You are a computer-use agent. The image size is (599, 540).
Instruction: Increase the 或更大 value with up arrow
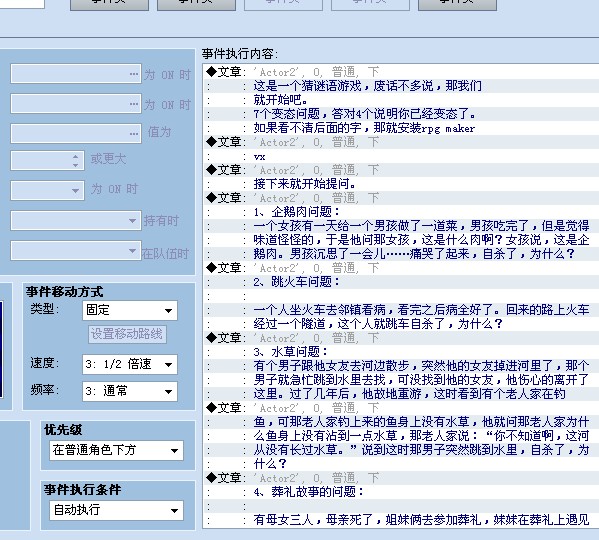76,157
